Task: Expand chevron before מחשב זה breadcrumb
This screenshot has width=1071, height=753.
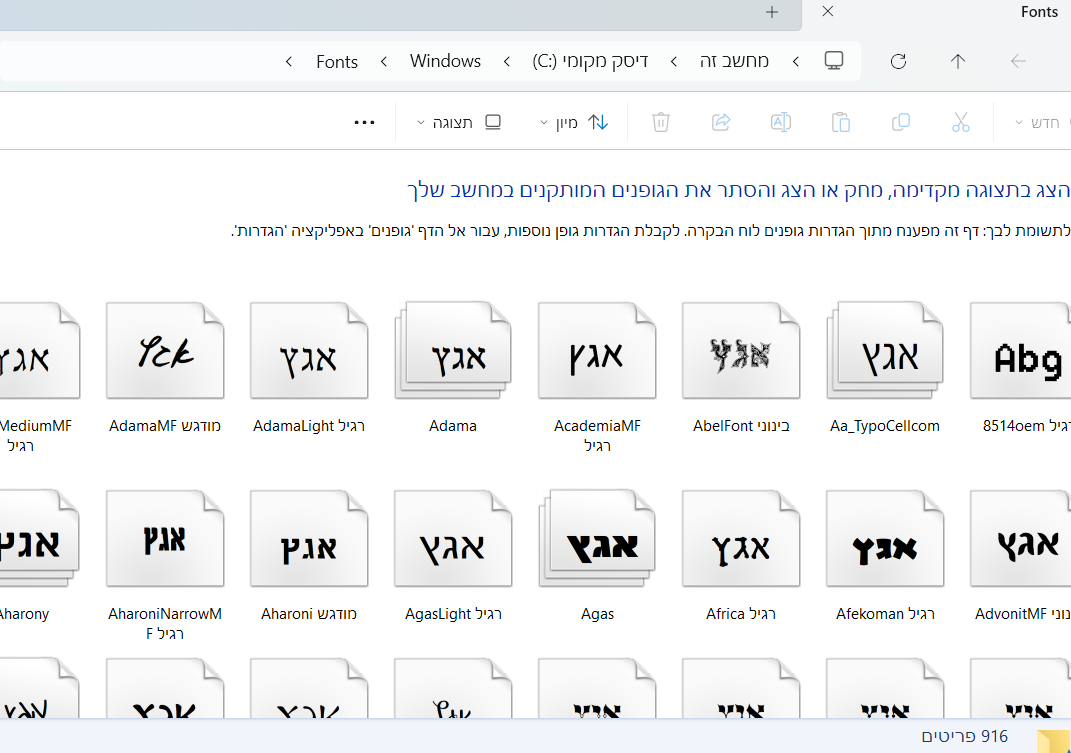Action: coord(796,61)
